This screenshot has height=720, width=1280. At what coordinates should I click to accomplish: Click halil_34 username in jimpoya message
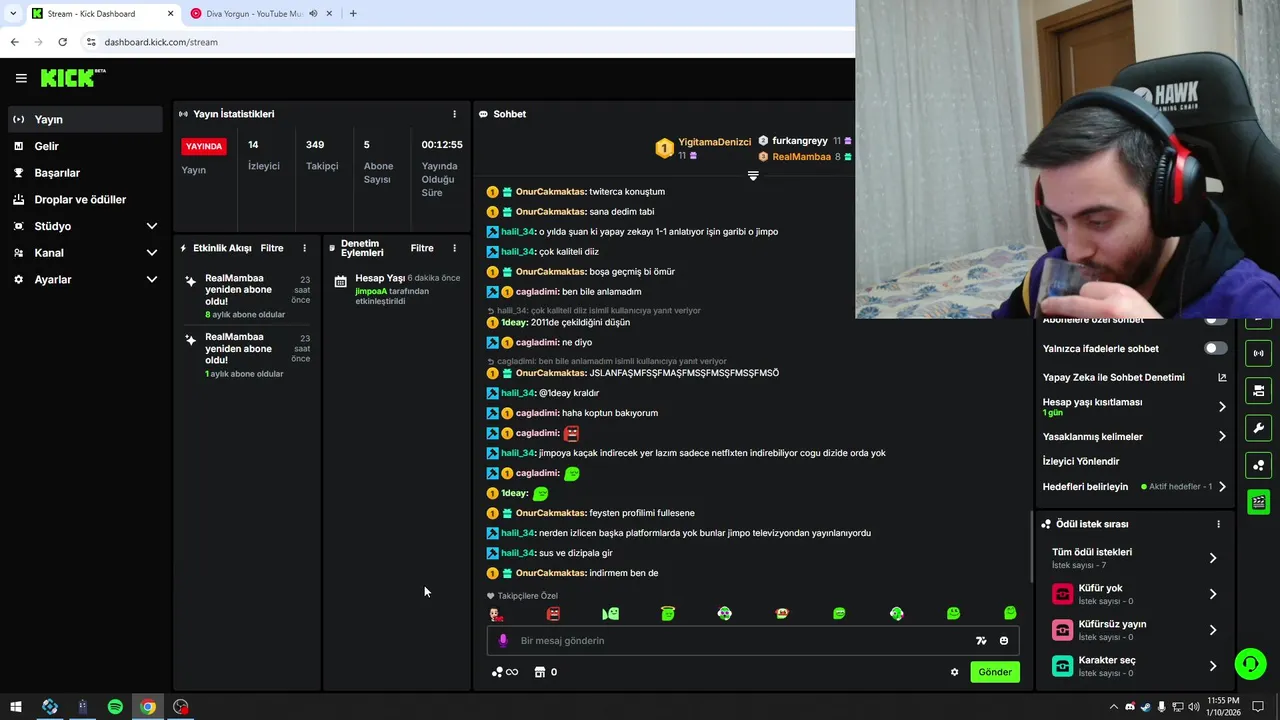pos(517,453)
